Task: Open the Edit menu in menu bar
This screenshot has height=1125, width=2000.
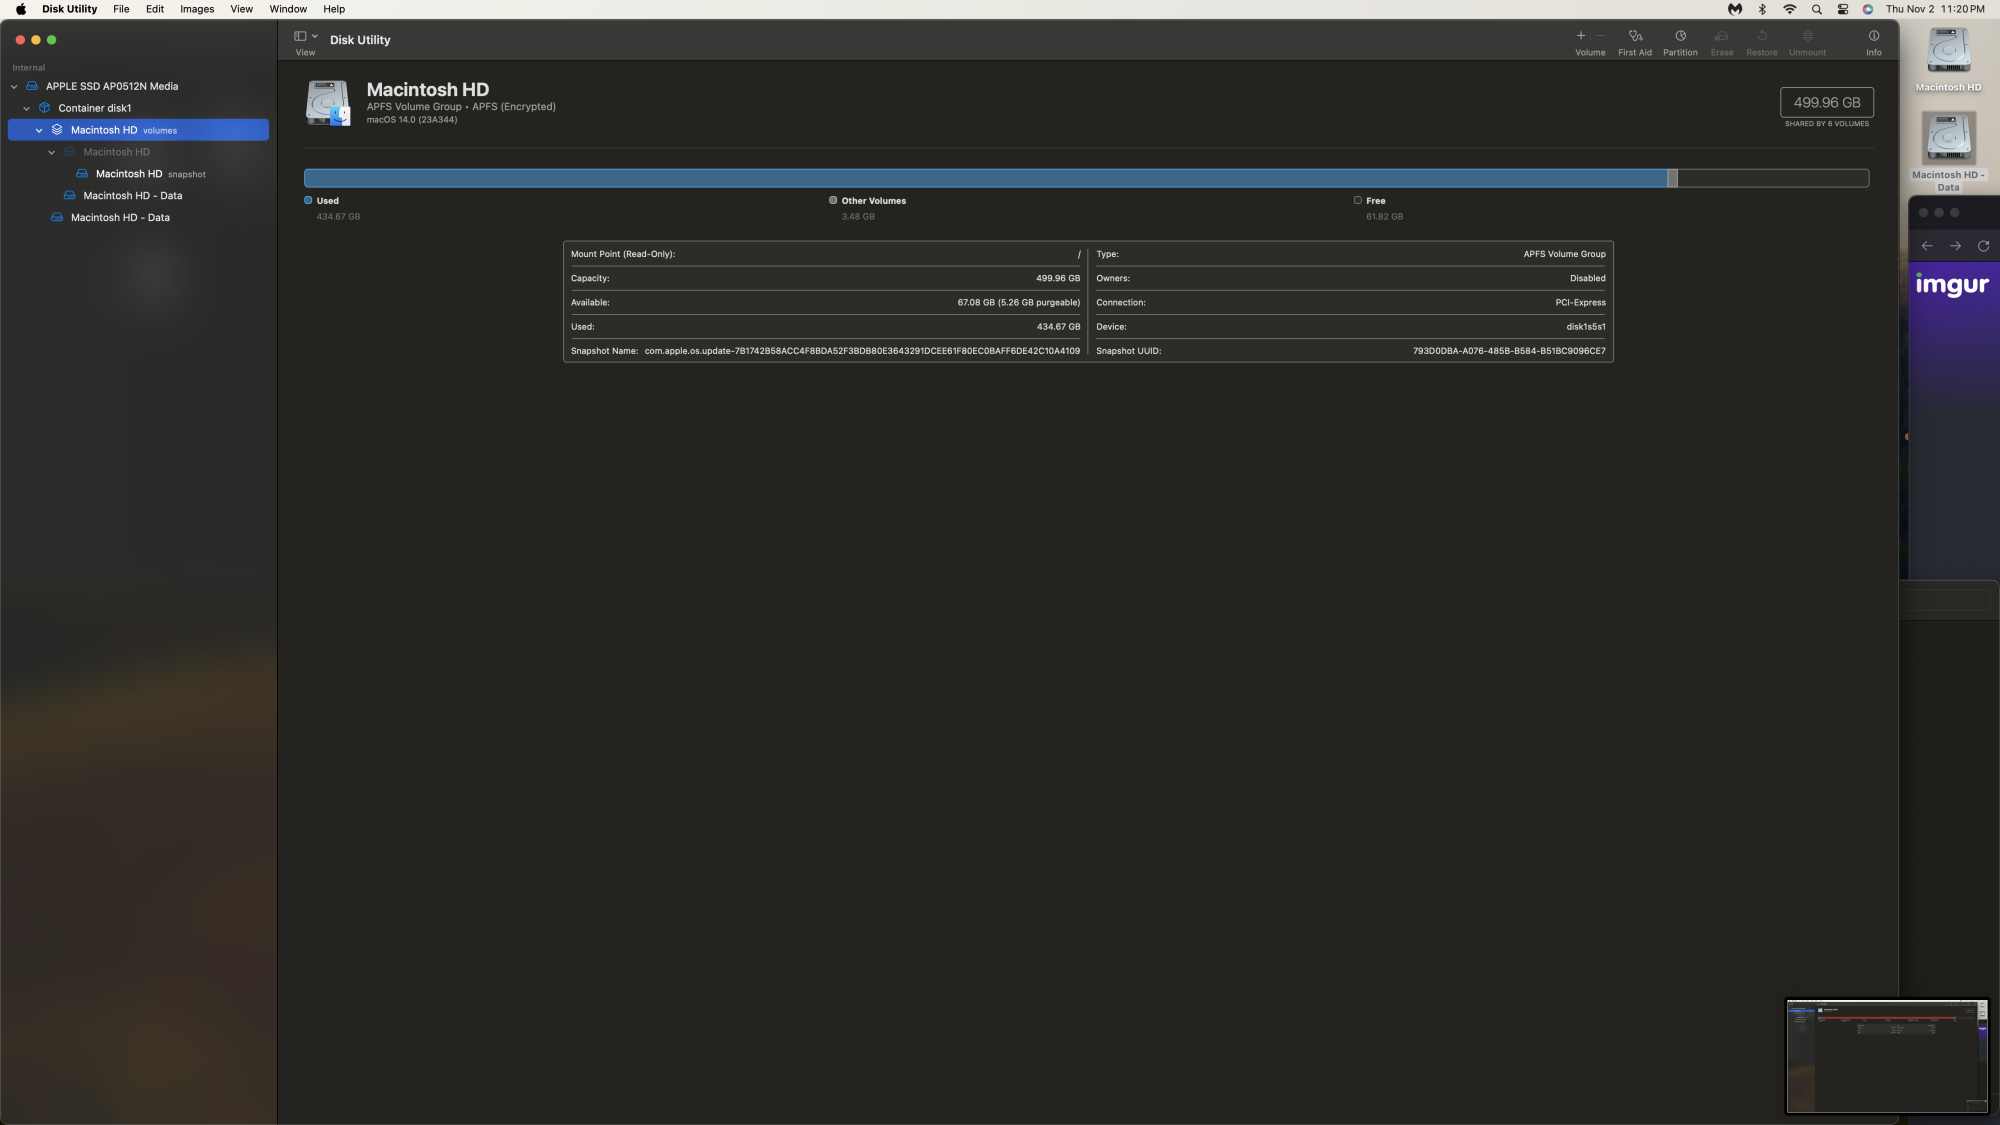Action: pyautogui.click(x=152, y=10)
